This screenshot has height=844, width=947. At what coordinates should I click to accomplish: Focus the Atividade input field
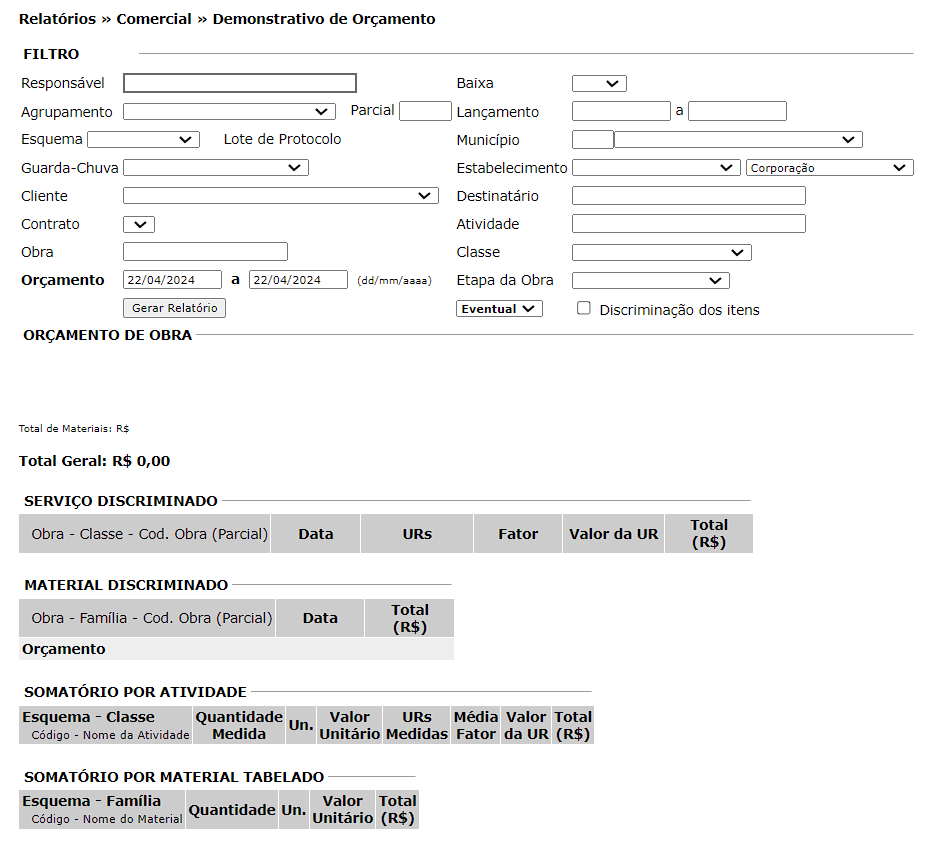[688, 224]
